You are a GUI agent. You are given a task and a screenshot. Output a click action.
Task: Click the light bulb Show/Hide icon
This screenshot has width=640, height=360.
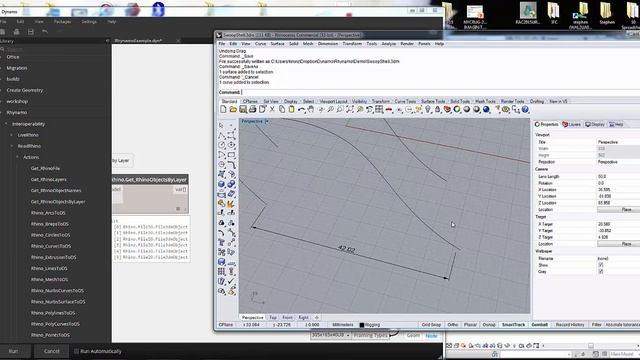[x=428, y=109]
